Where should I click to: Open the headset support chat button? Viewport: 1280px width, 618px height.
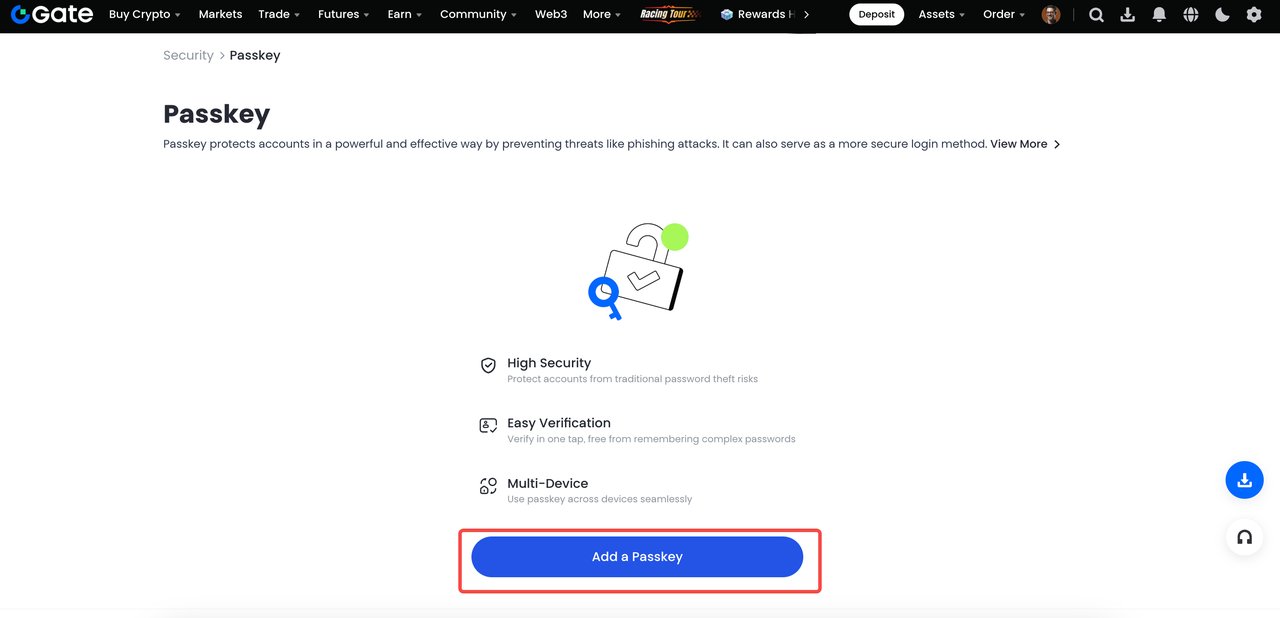coord(1244,537)
